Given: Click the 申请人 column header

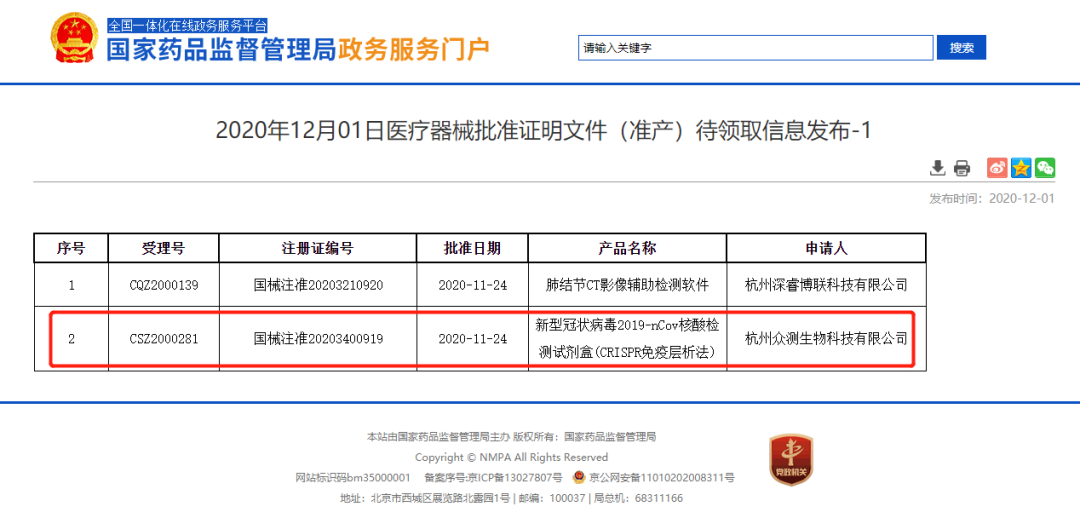Looking at the screenshot, I should (826, 249).
